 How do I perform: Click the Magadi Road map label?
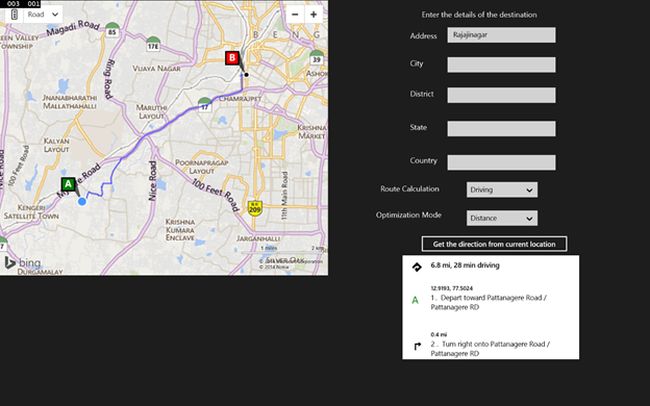(73, 27)
